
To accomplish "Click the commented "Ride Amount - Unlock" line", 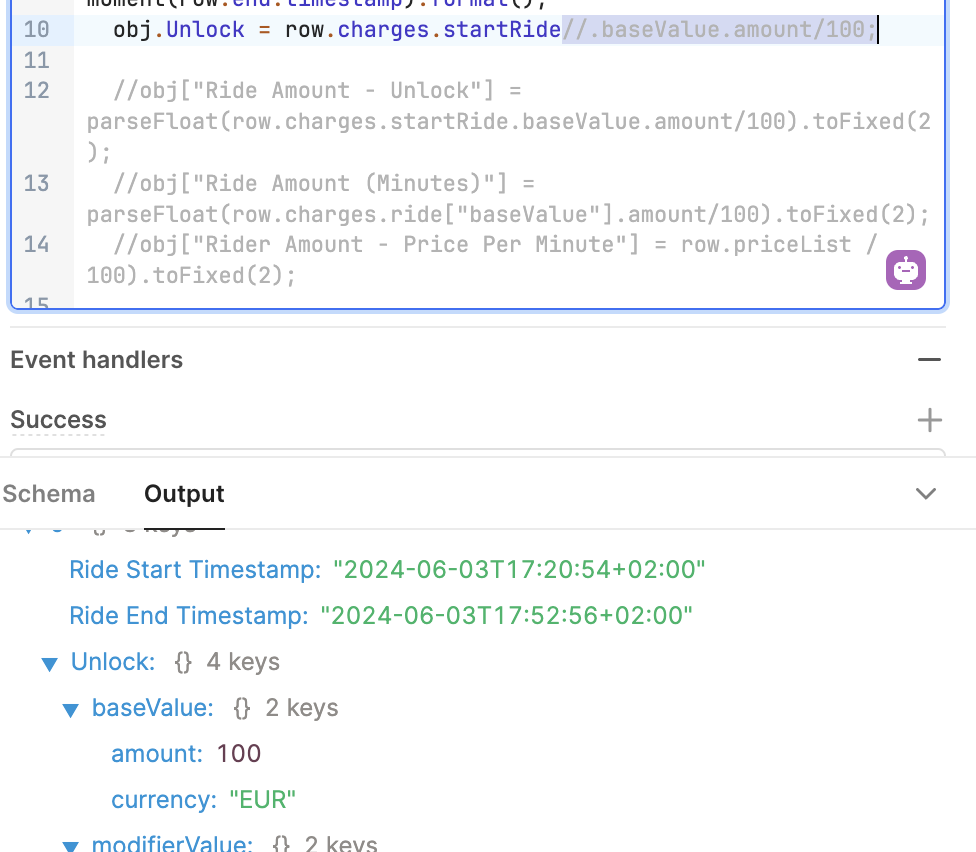I will (x=509, y=121).
